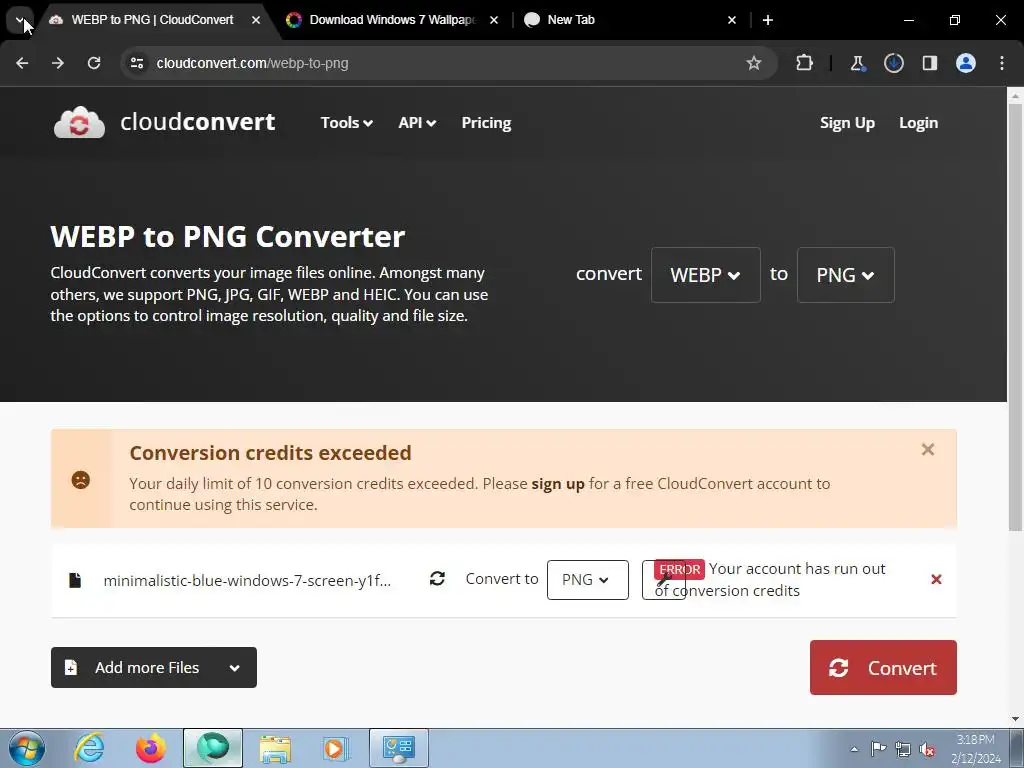Screen dimensions: 1024x768
Task: Open the Chrome three-dot menu
Action: (x=1002, y=63)
